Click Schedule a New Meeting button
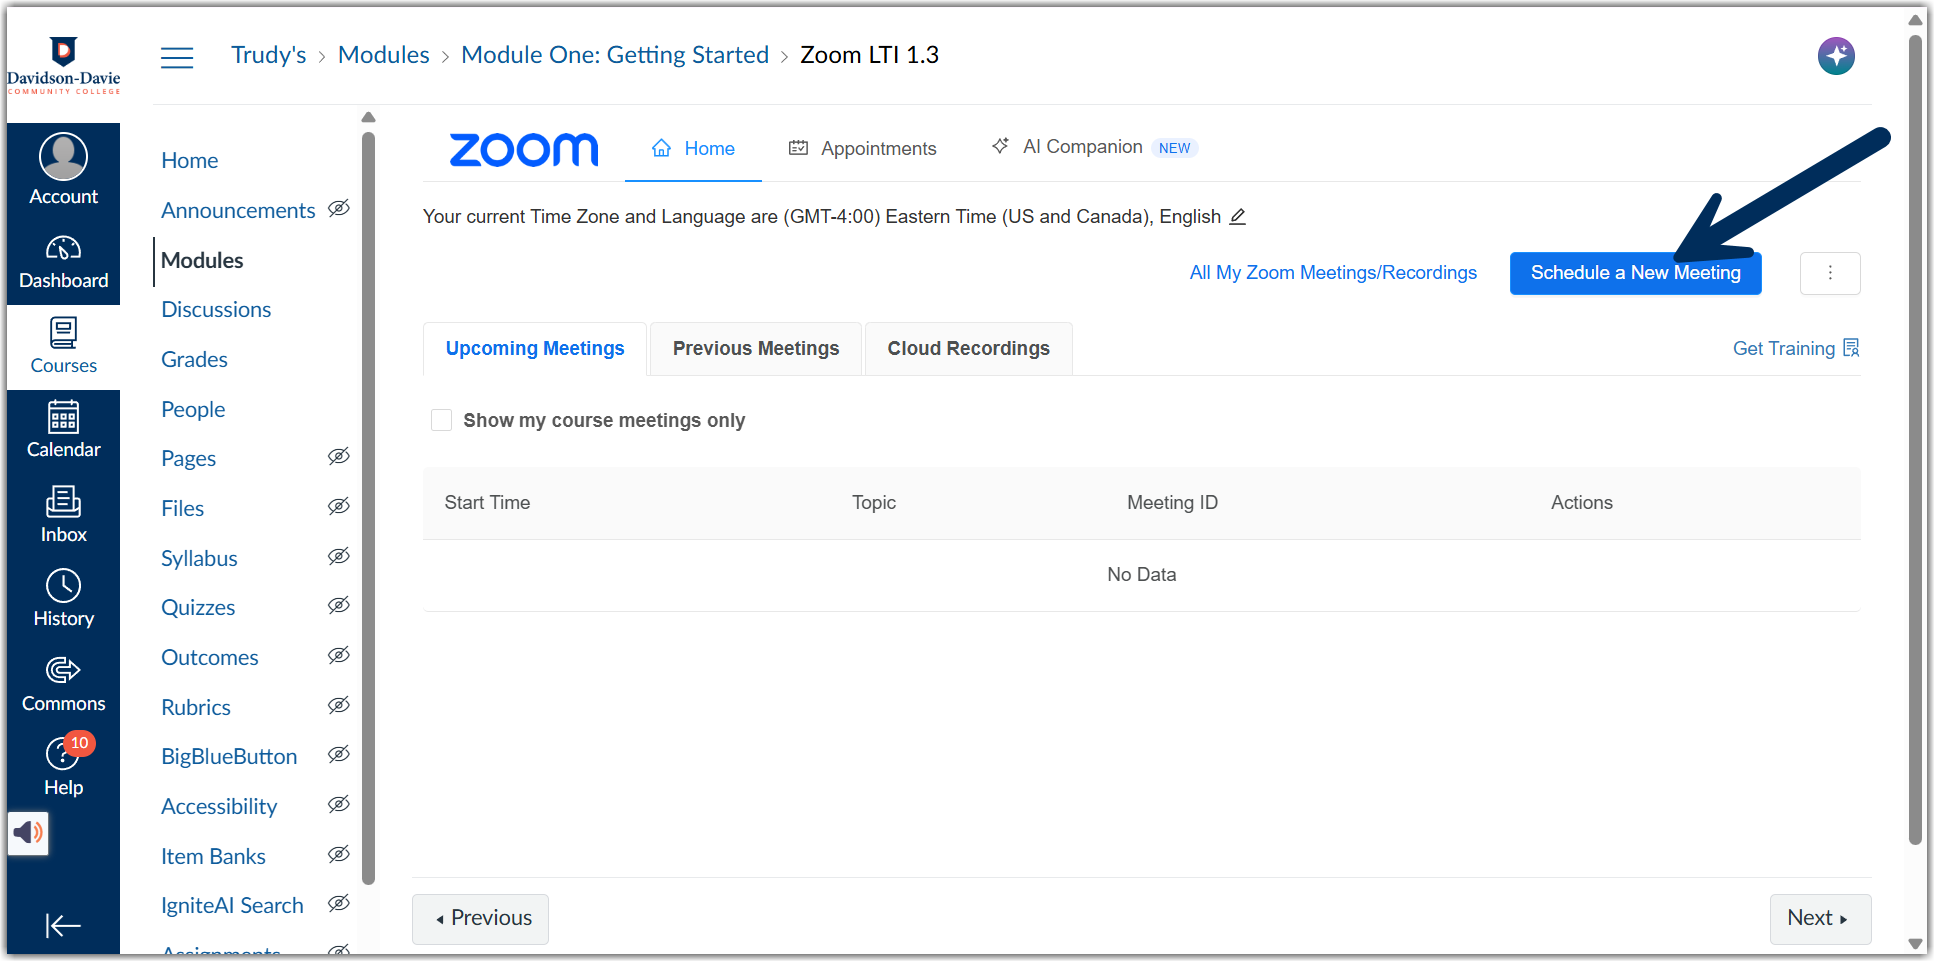Image resolution: width=1935 pixels, height=962 pixels. pyautogui.click(x=1635, y=273)
